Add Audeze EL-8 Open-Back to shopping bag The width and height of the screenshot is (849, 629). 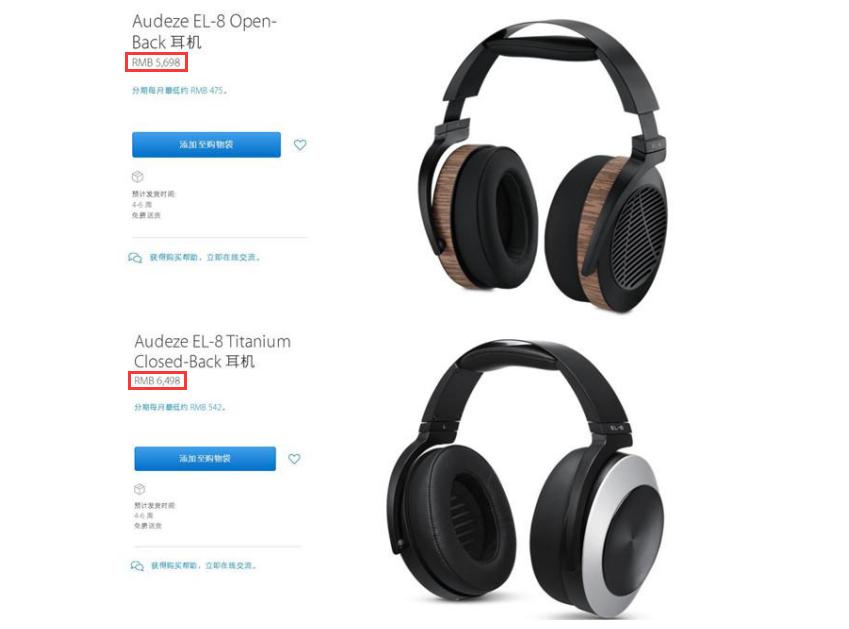tap(206, 145)
